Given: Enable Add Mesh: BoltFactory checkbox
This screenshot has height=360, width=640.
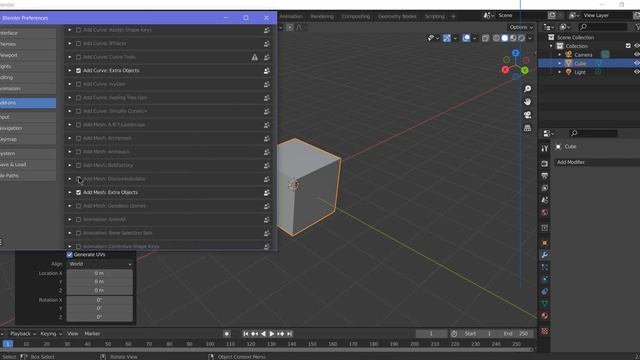Looking at the screenshot, I should (78, 165).
